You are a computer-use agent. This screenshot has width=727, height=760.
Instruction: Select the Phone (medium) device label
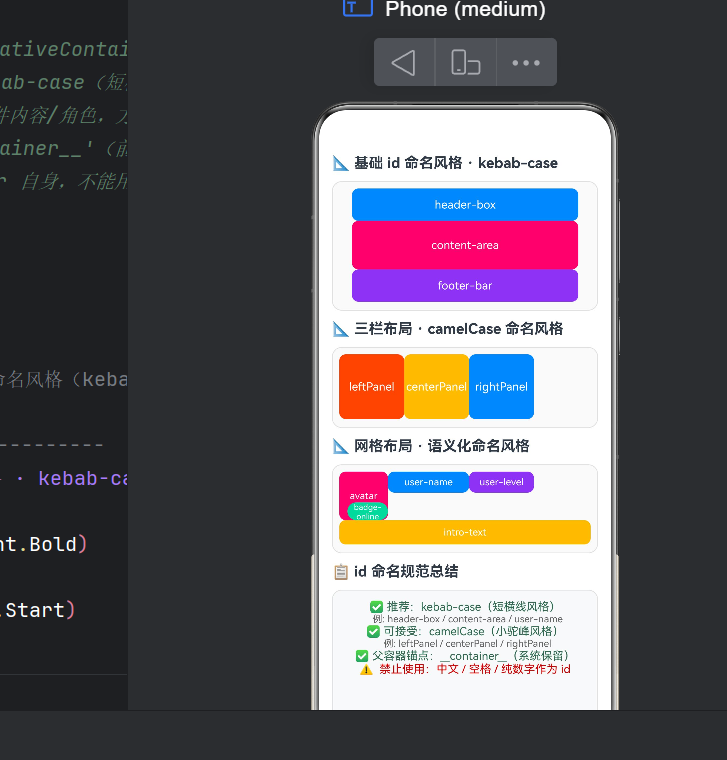(x=465, y=9)
